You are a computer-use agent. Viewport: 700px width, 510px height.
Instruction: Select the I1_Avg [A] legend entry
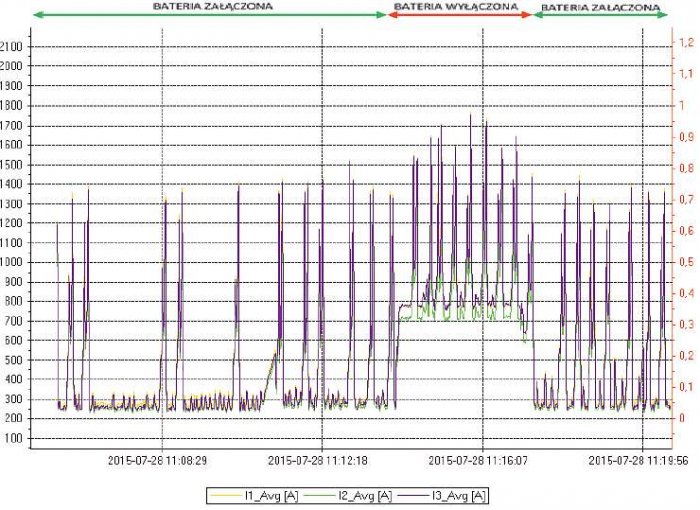254,495
